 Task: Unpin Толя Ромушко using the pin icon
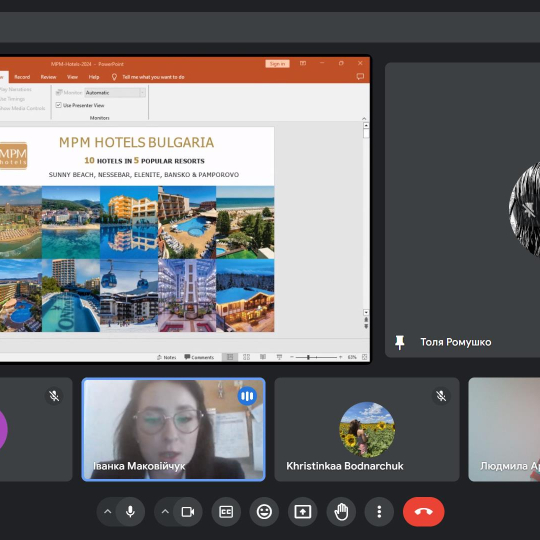pyautogui.click(x=399, y=342)
